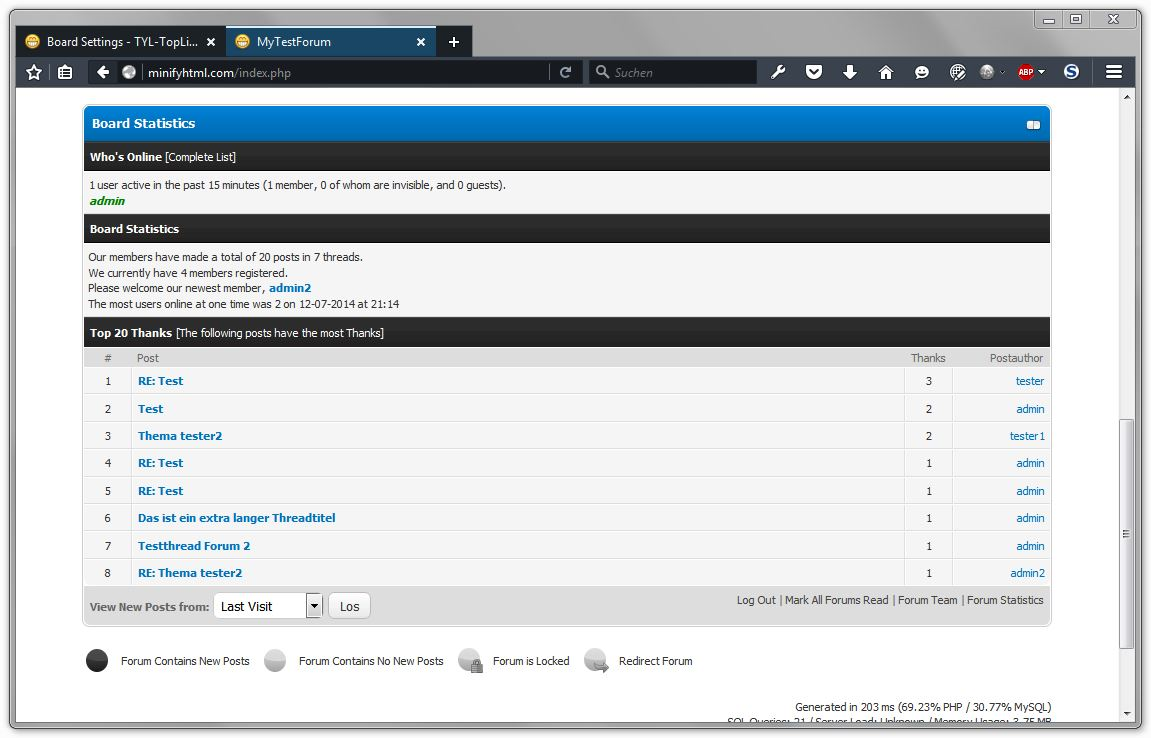The image size is (1151, 738).
Task: Open the Adblock Plus dropdown arrow
Action: pyautogui.click(x=1042, y=72)
